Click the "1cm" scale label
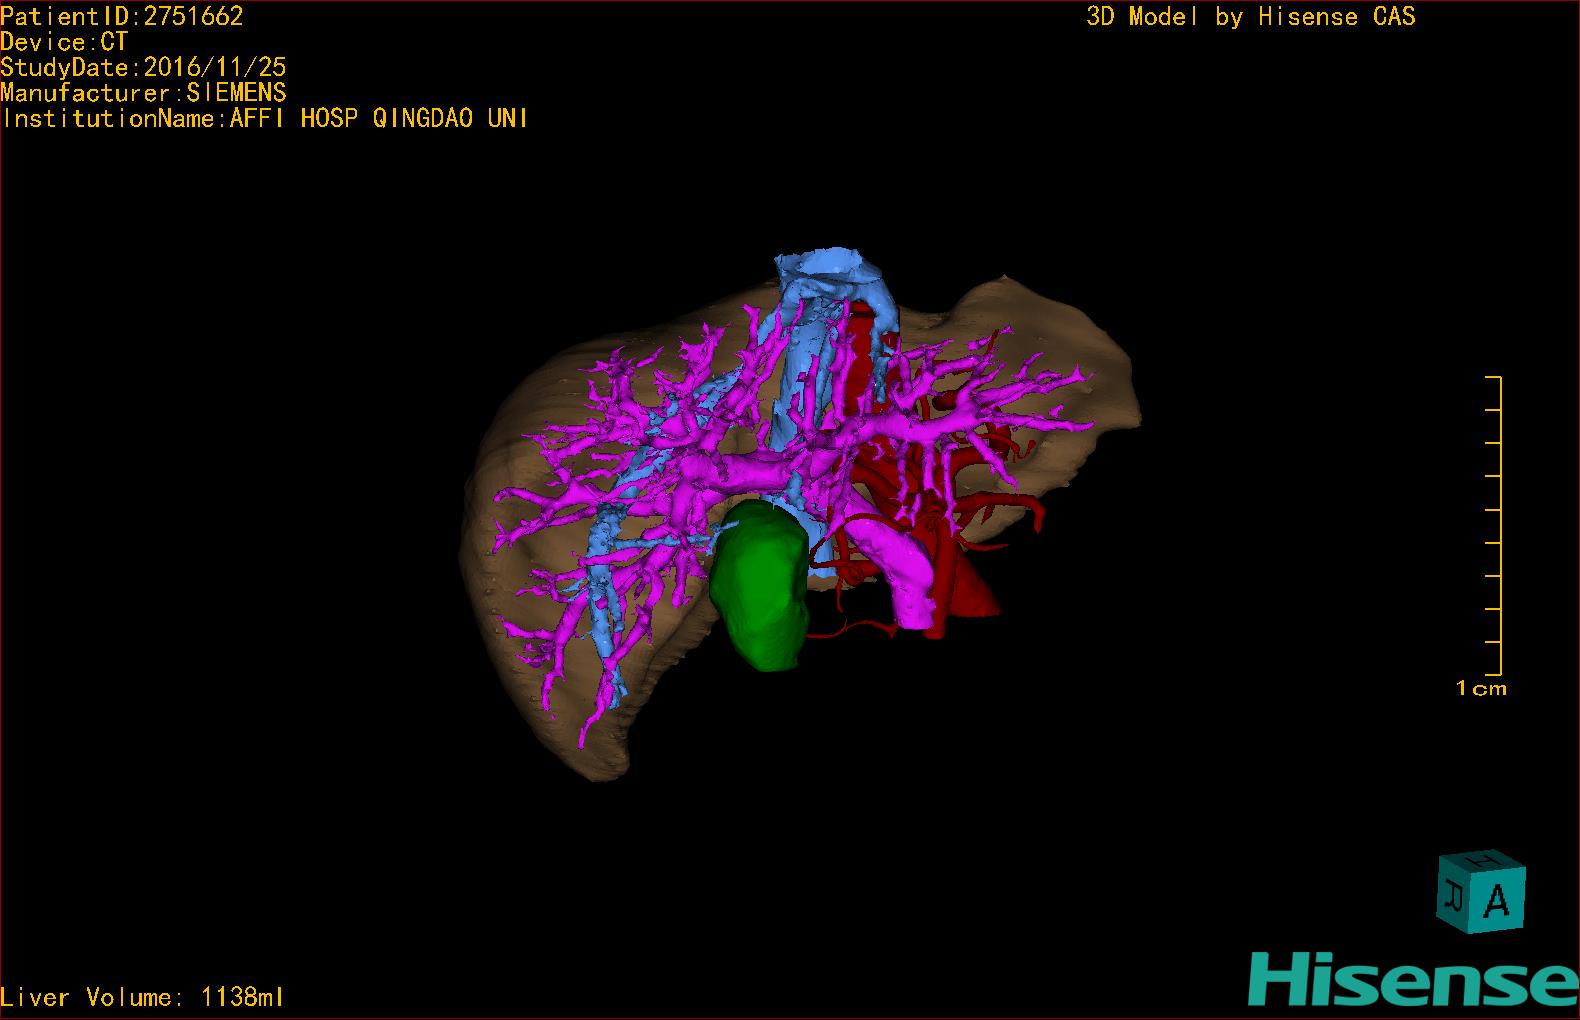 click(x=1481, y=688)
